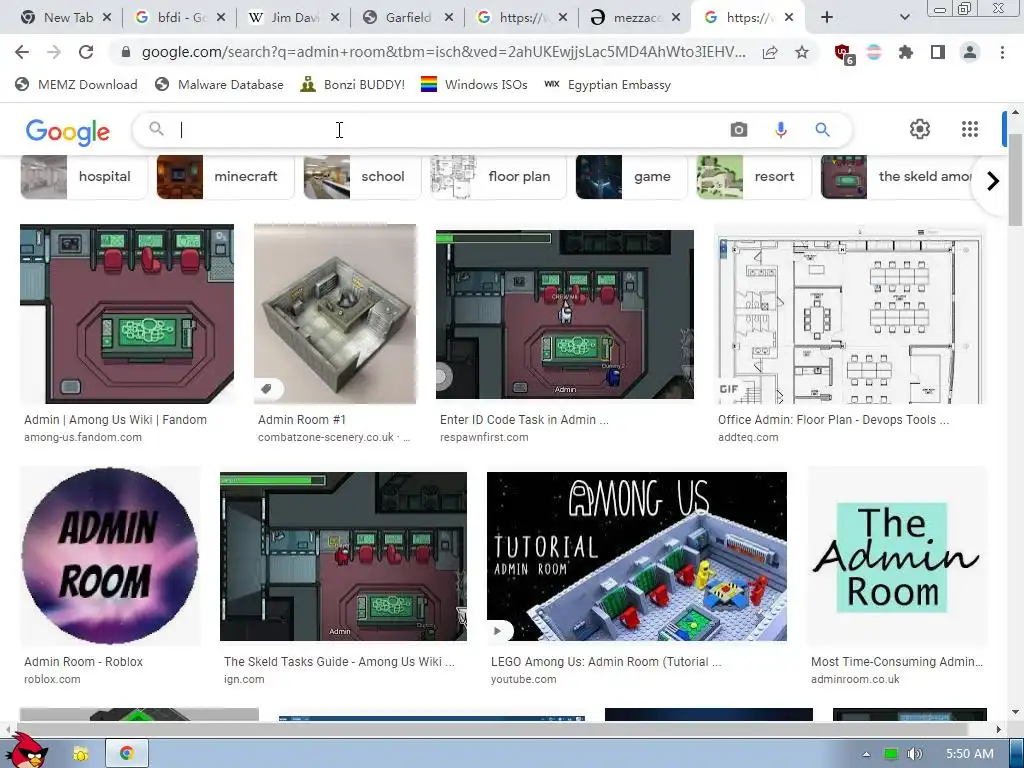Open the Skeld Tasks Guide image

(344, 556)
